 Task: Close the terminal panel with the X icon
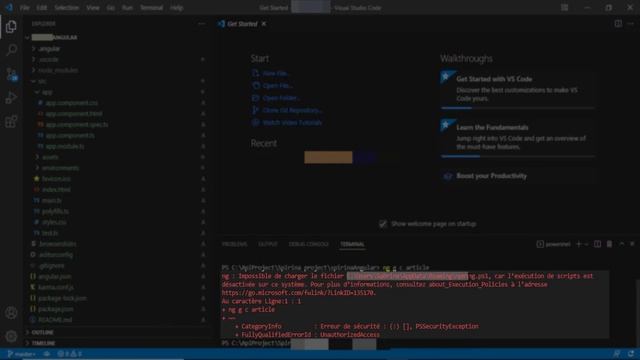(632, 244)
